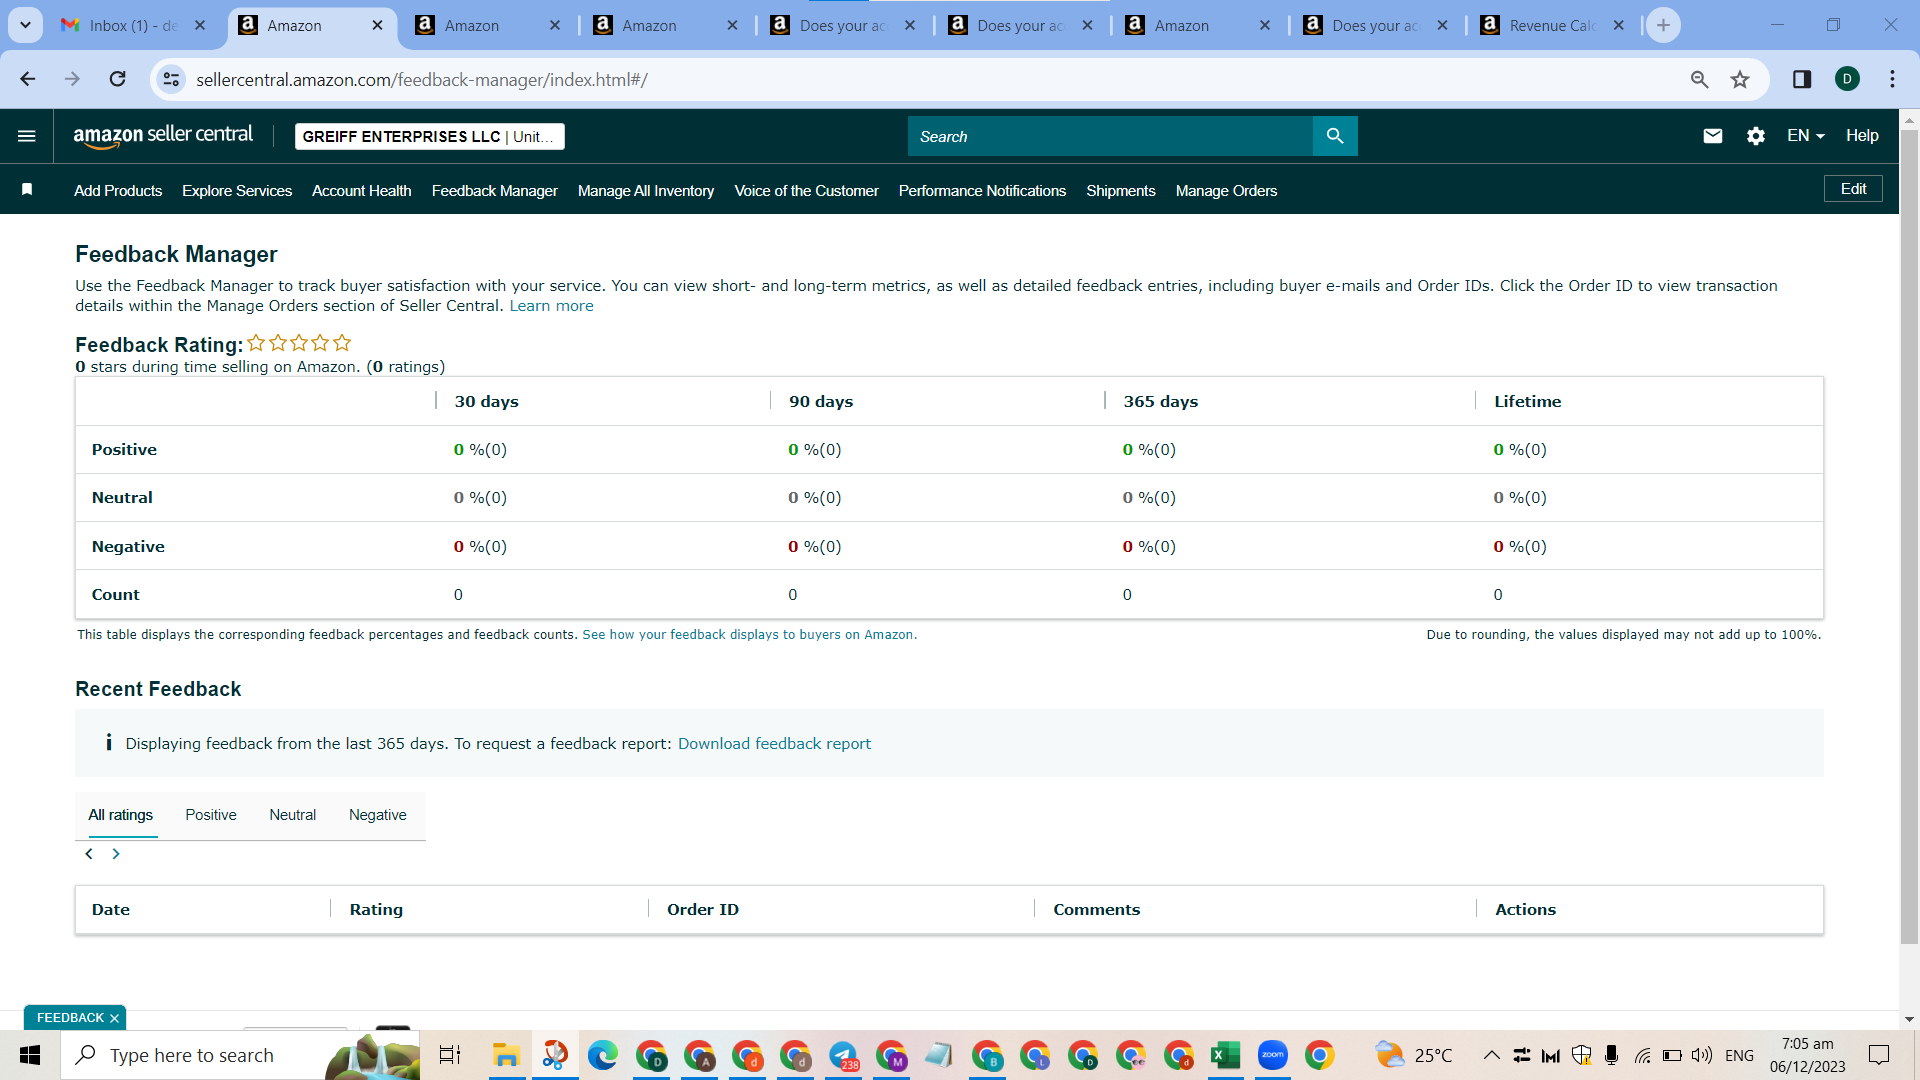Click the volume speaker tray icon
This screenshot has height=1080, width=1920.
coord(1702,1055)
